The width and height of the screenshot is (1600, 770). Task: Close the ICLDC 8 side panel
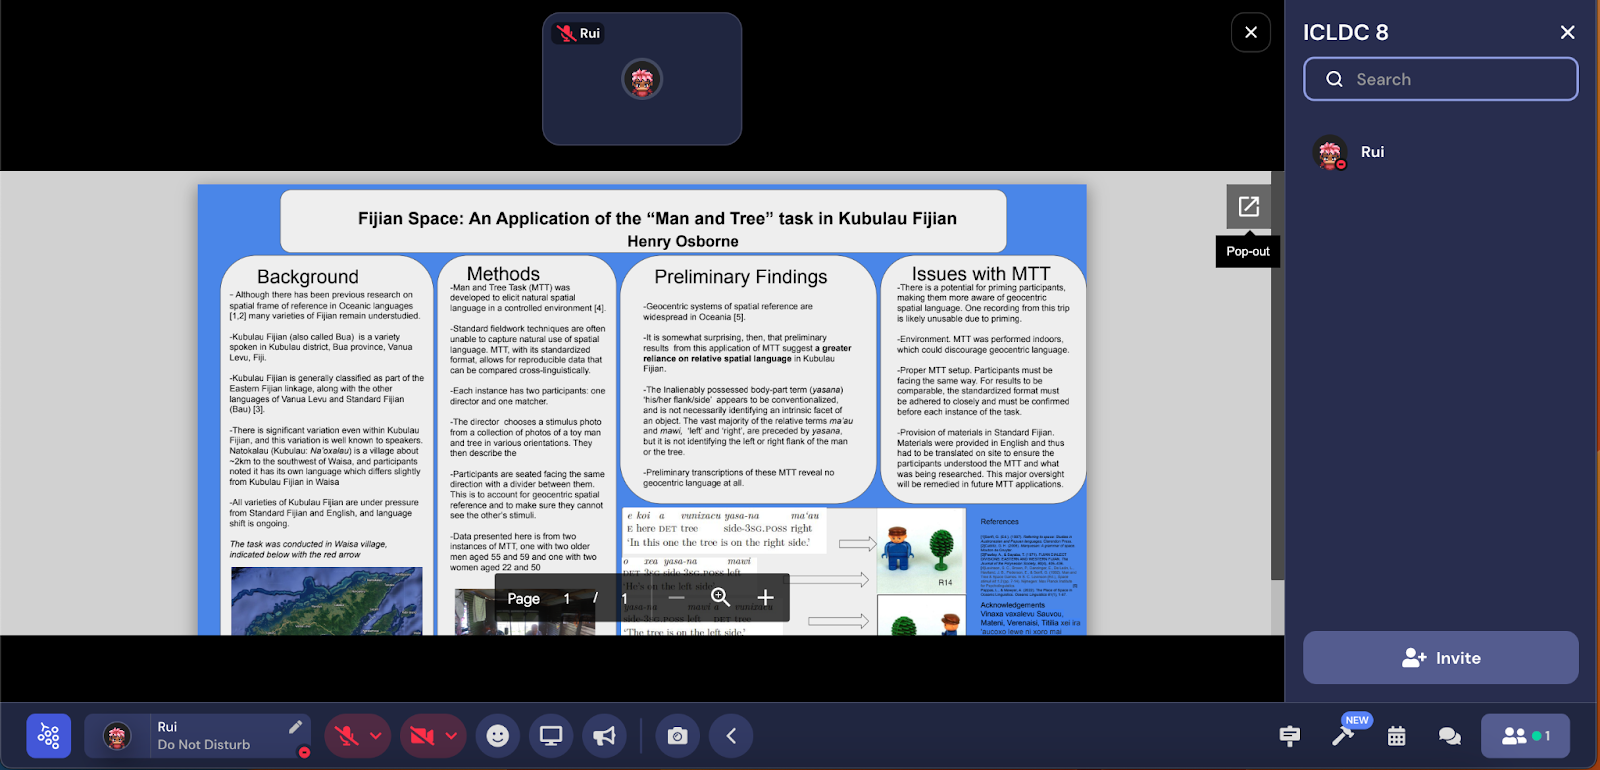pyautogui.click(x=1568, y=33)
